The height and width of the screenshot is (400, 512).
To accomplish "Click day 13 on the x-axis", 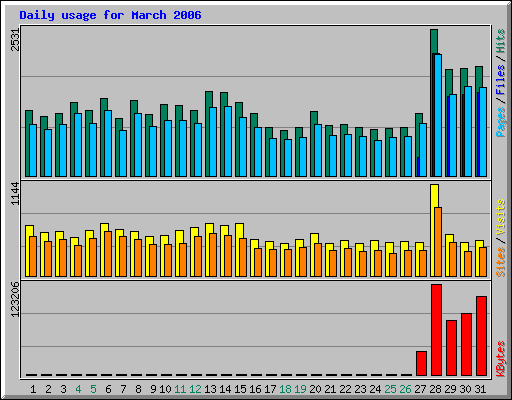I will pos(210,389).
